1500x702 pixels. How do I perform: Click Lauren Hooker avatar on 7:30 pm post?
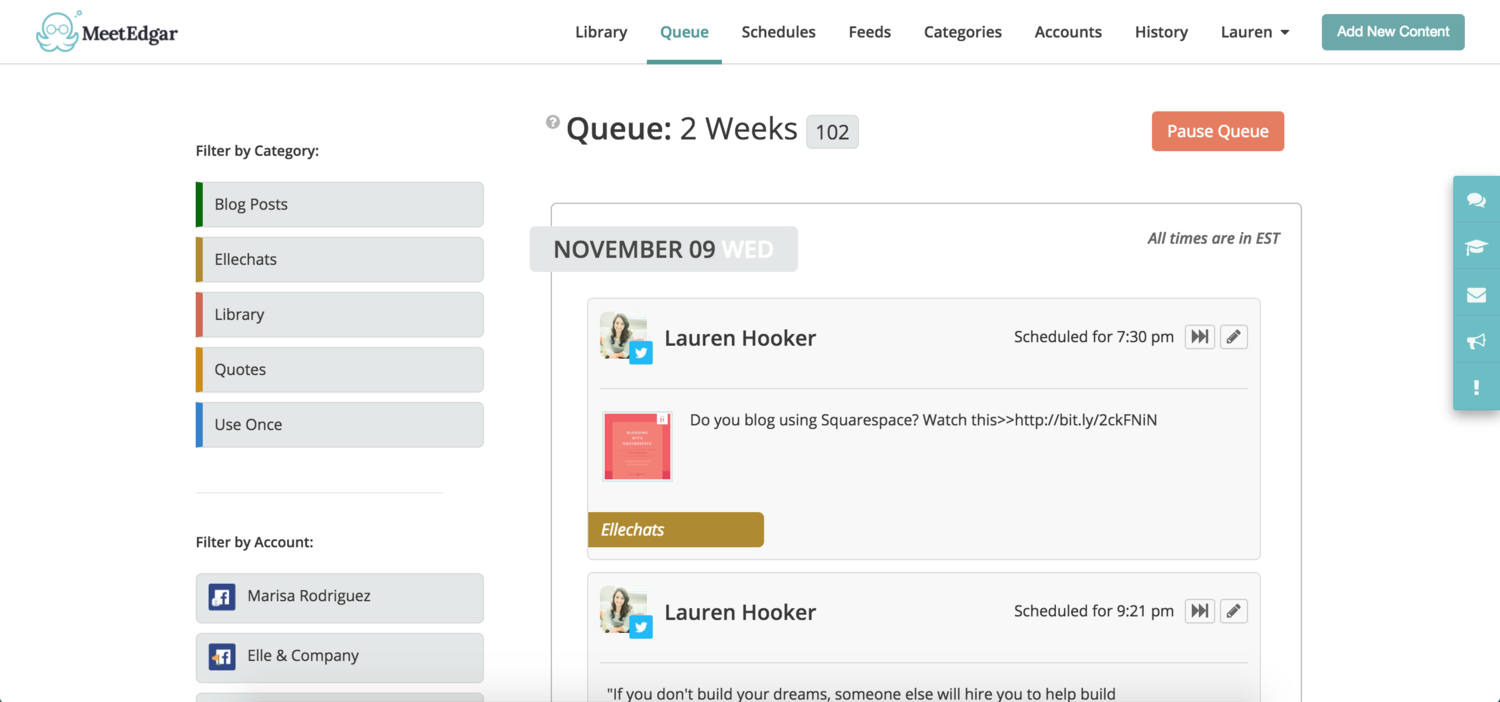(x=622, y=334)
